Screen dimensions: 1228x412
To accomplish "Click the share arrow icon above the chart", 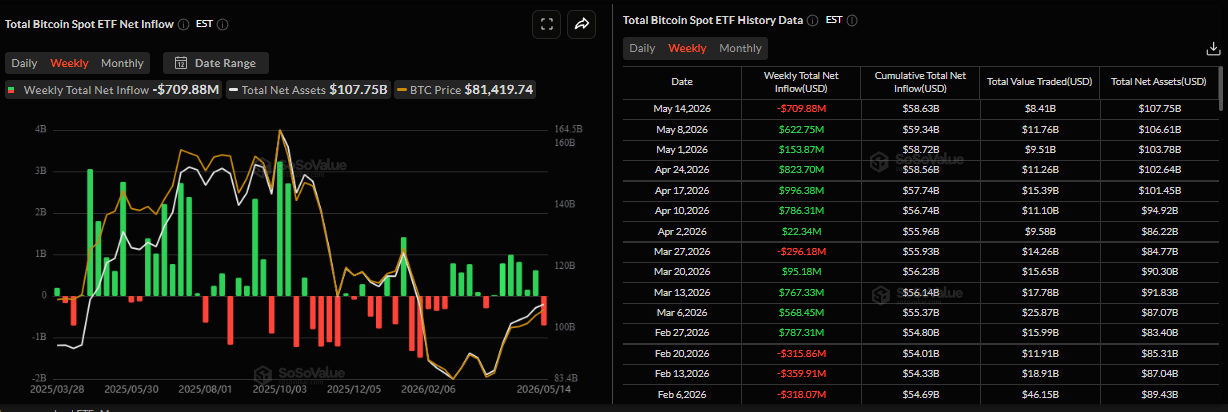I will (581, 25).
